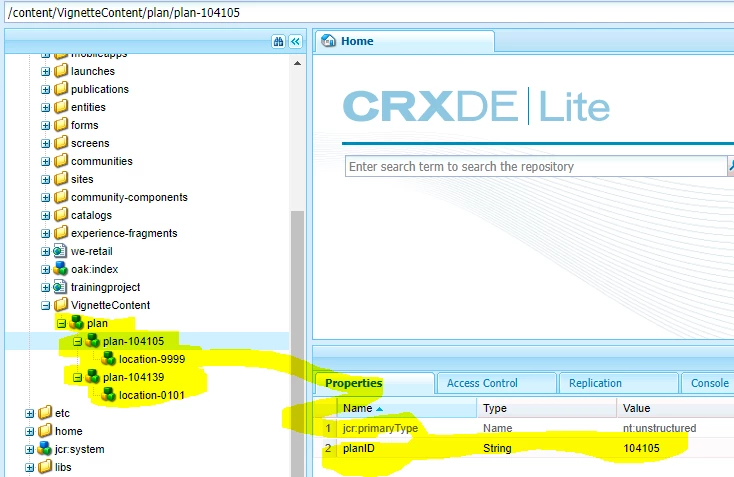Click the jcr:system node icon
Screen dimensions: 734x477
[44, 449]
